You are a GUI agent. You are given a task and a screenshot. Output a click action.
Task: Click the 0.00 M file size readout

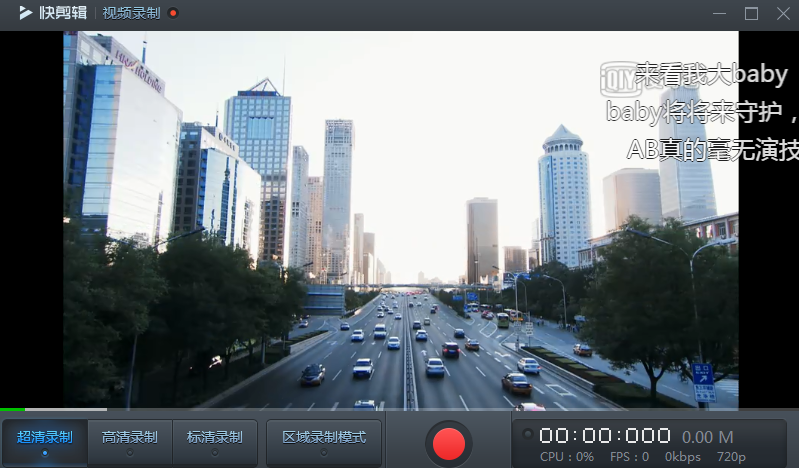tap(708, 437)
